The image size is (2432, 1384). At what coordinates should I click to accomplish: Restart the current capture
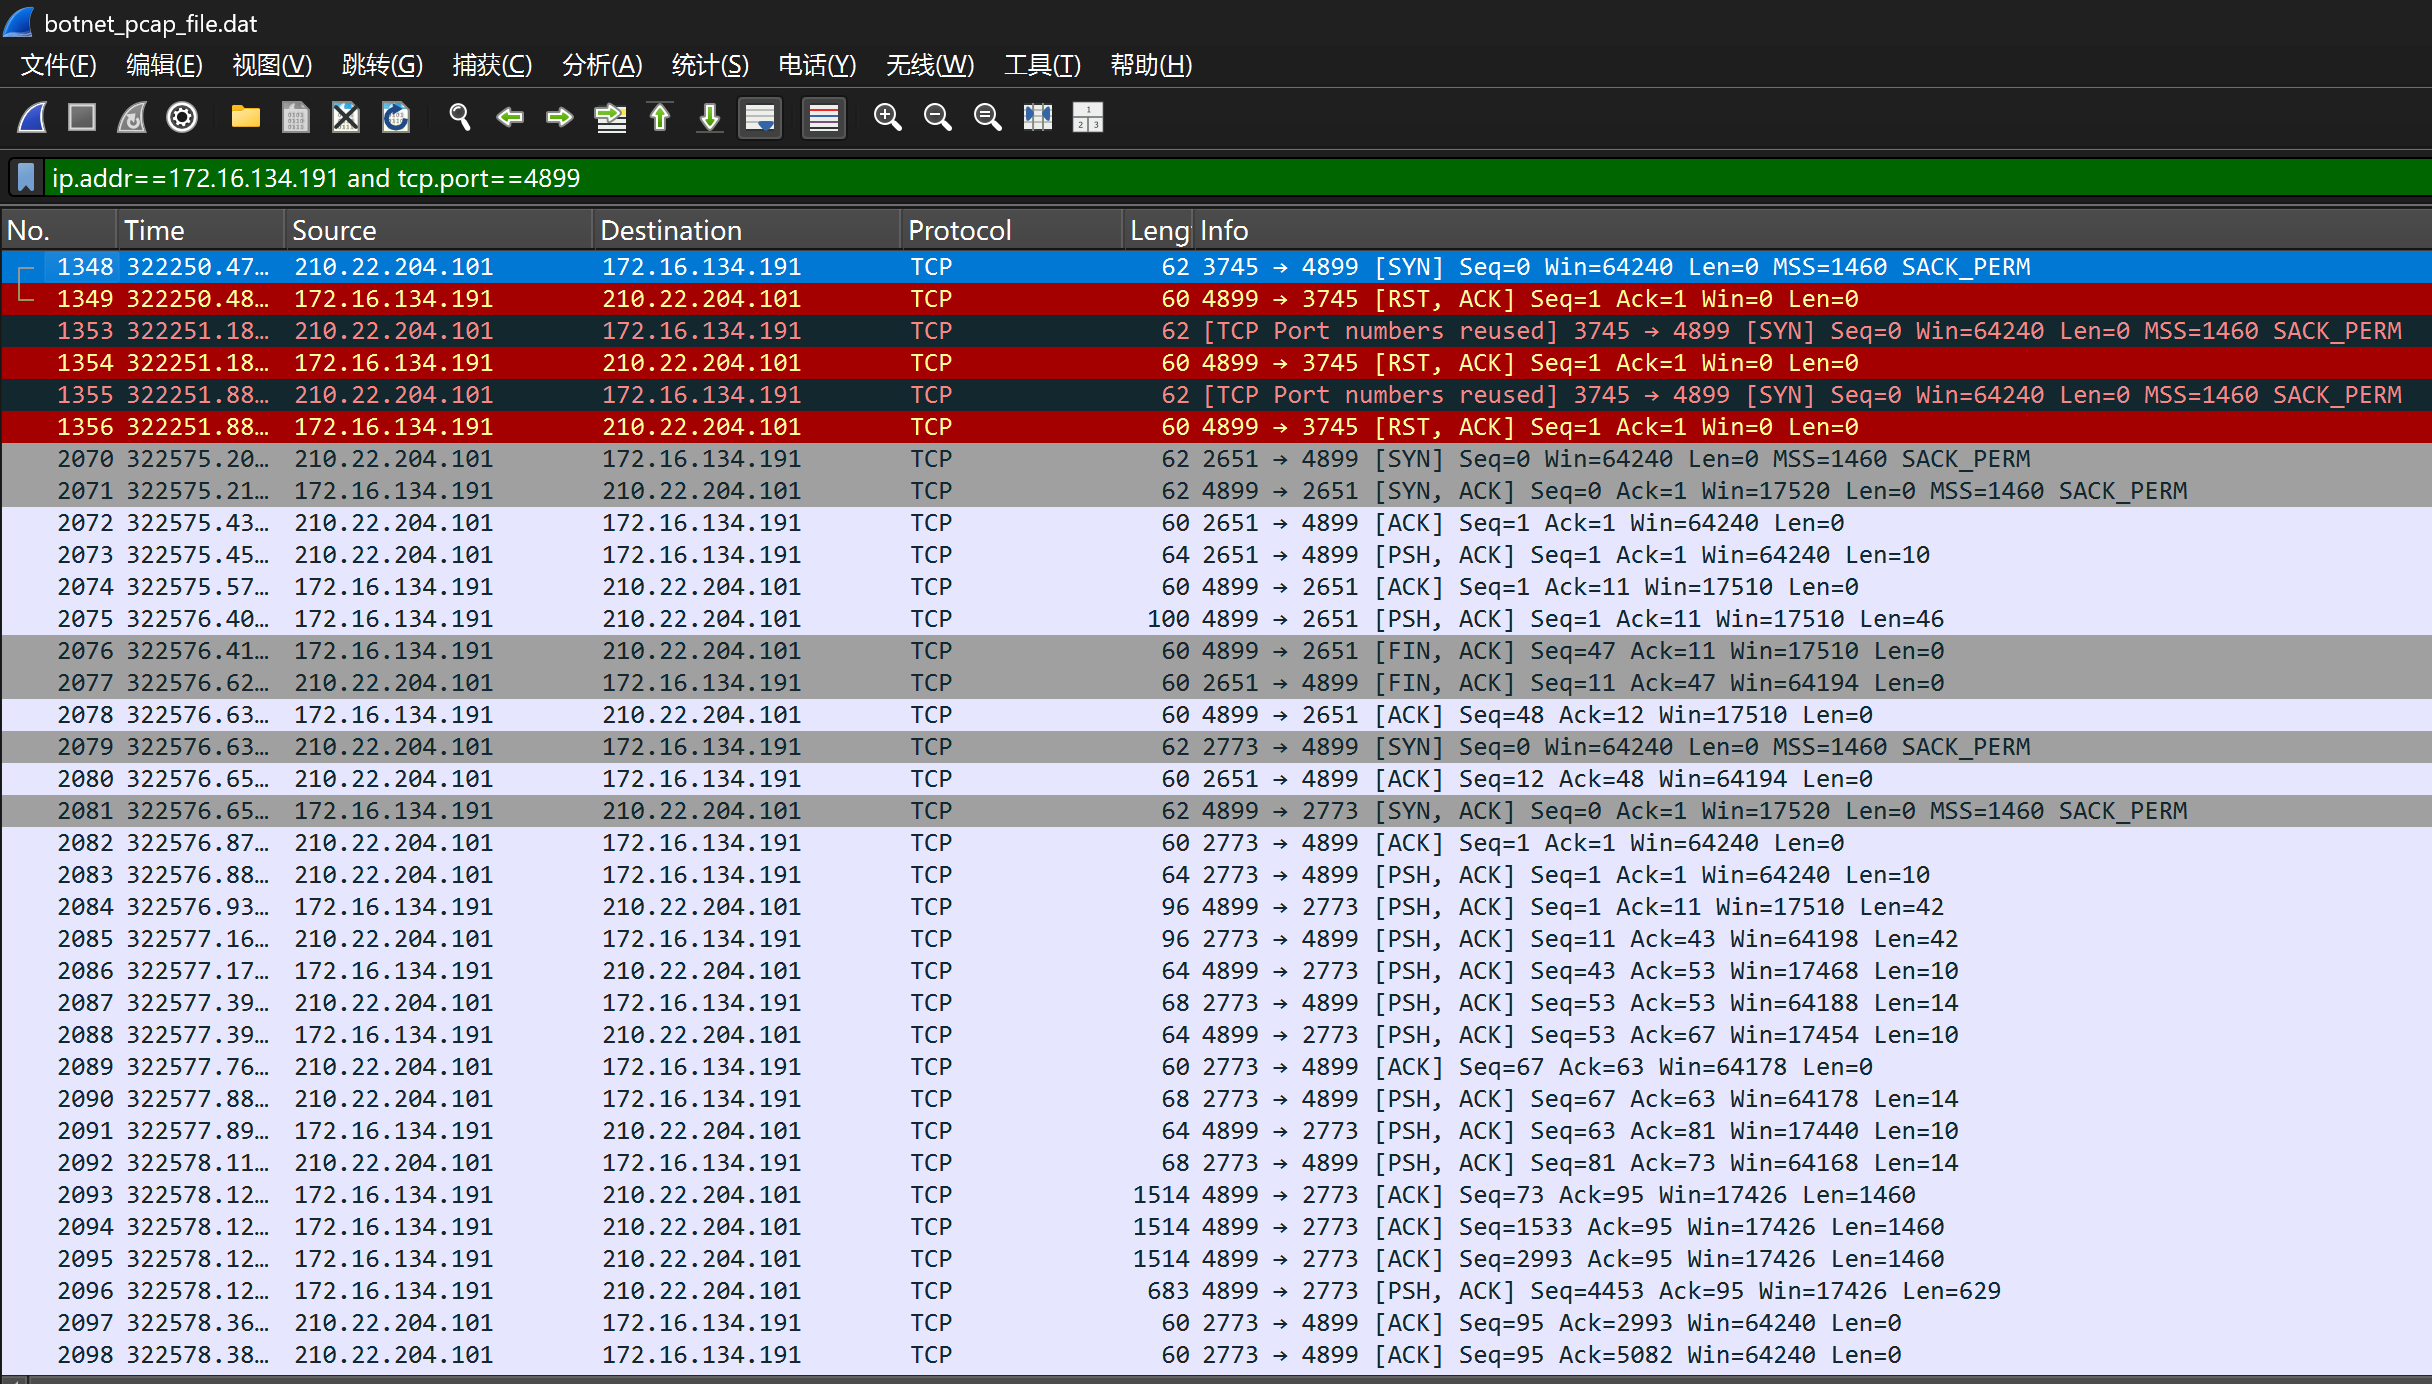click(x=132, y=118)
